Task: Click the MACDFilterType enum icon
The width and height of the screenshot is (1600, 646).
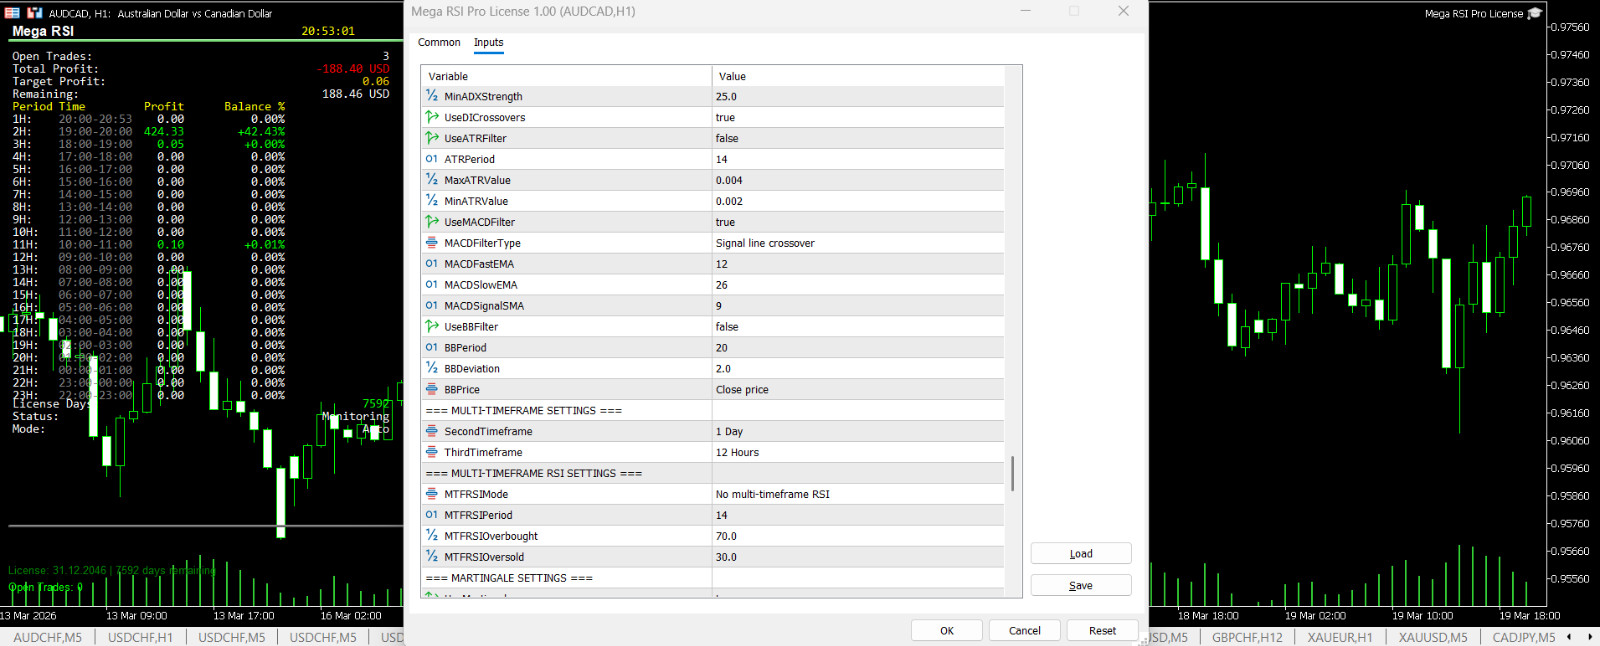Action: point(432,243)
